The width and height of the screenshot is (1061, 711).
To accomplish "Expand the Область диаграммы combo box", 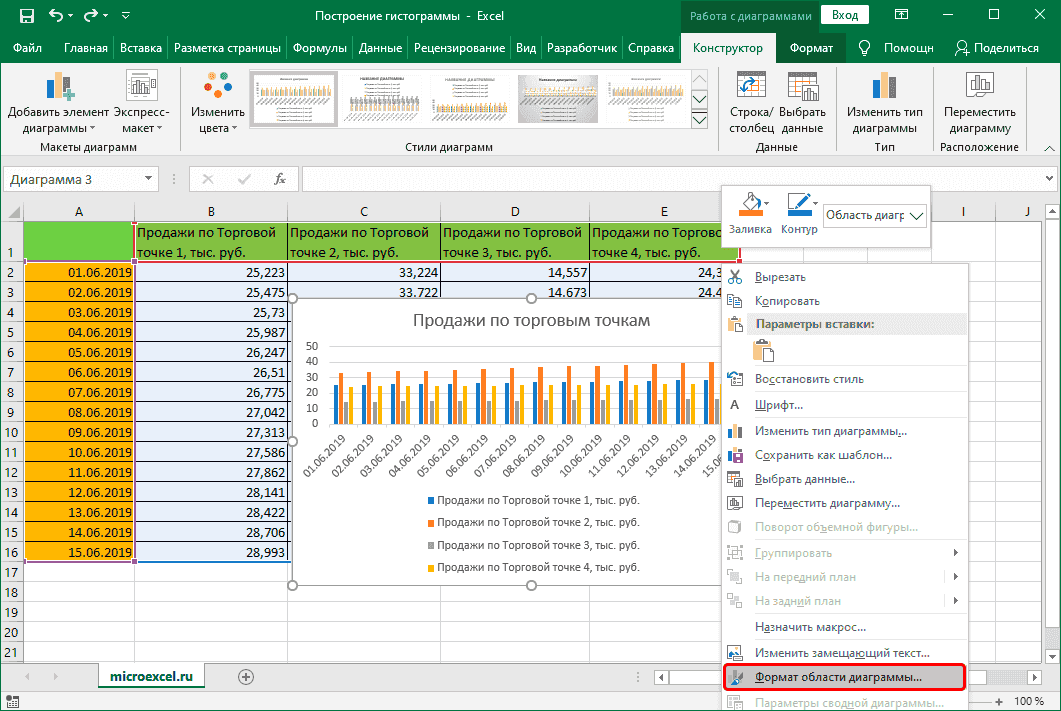I will 916,215.
